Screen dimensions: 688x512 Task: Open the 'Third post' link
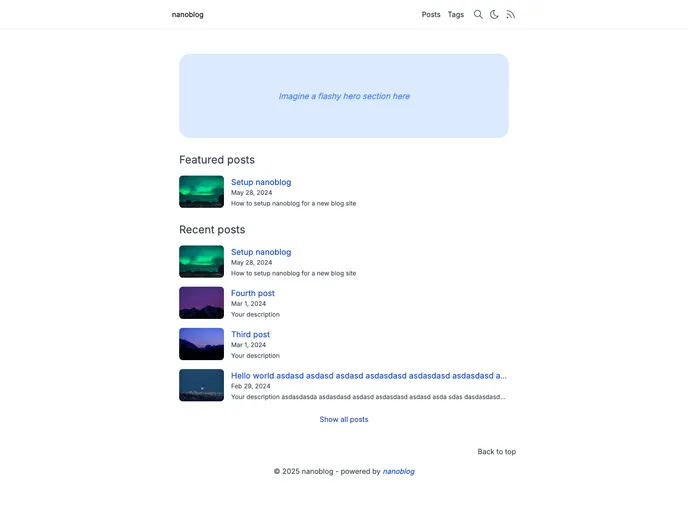click(x=251, y=334)
